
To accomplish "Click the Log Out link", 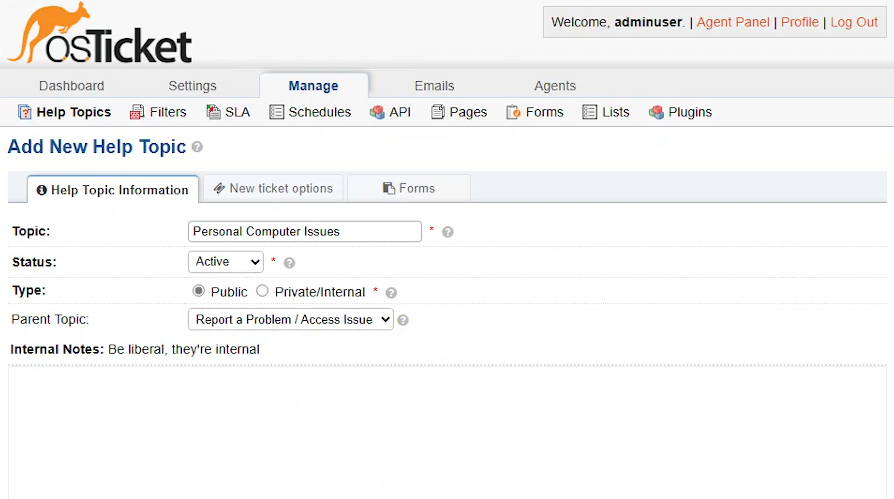I will (854, 22).
